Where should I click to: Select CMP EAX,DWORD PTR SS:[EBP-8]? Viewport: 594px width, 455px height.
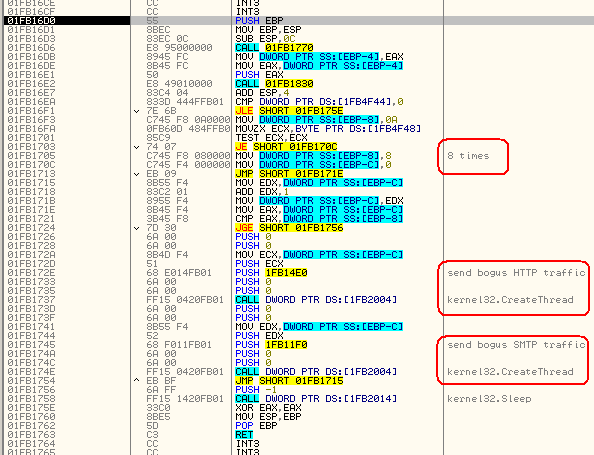tap(319, 219)
